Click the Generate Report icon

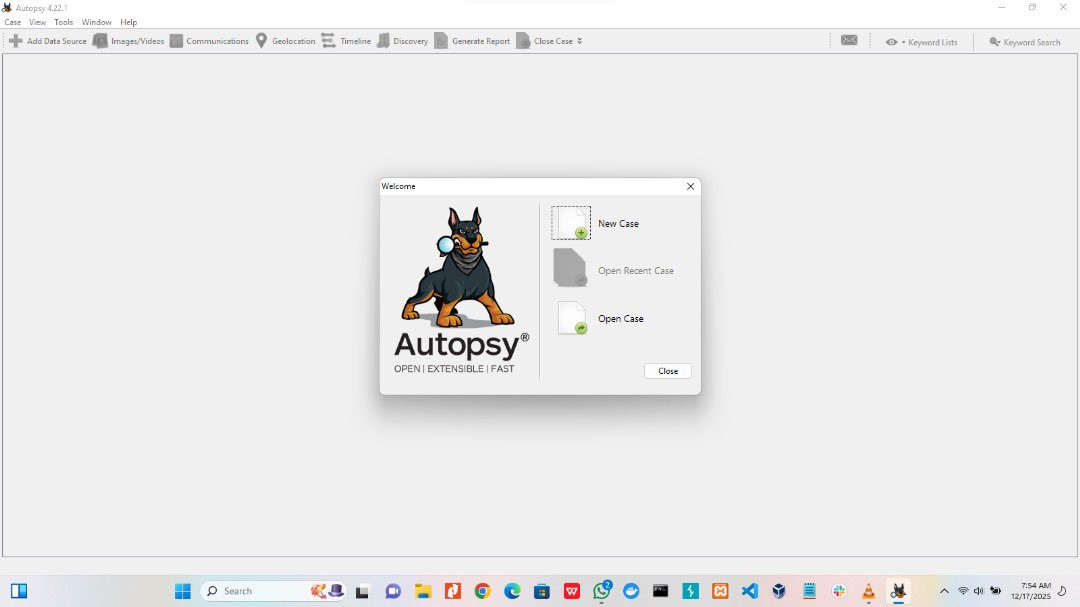point(441,41)
